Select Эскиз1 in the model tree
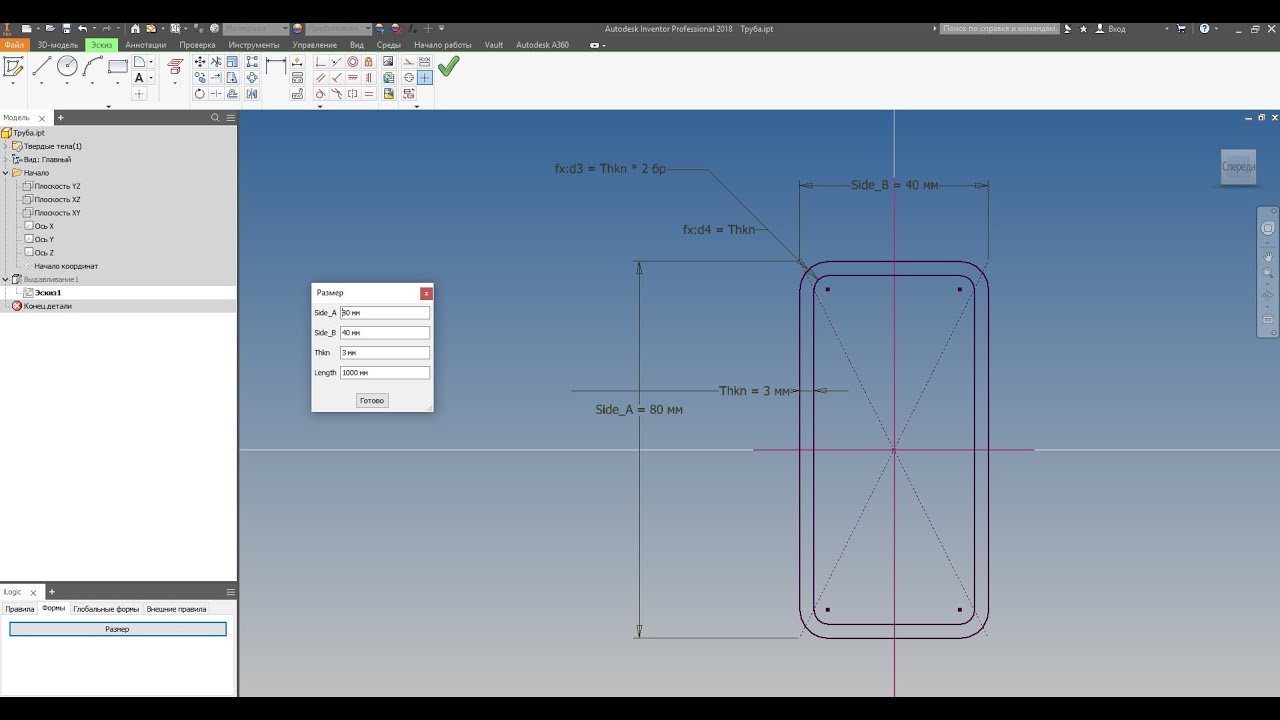Viewport: 1280px width, 720px height. (x=48, y=293)
